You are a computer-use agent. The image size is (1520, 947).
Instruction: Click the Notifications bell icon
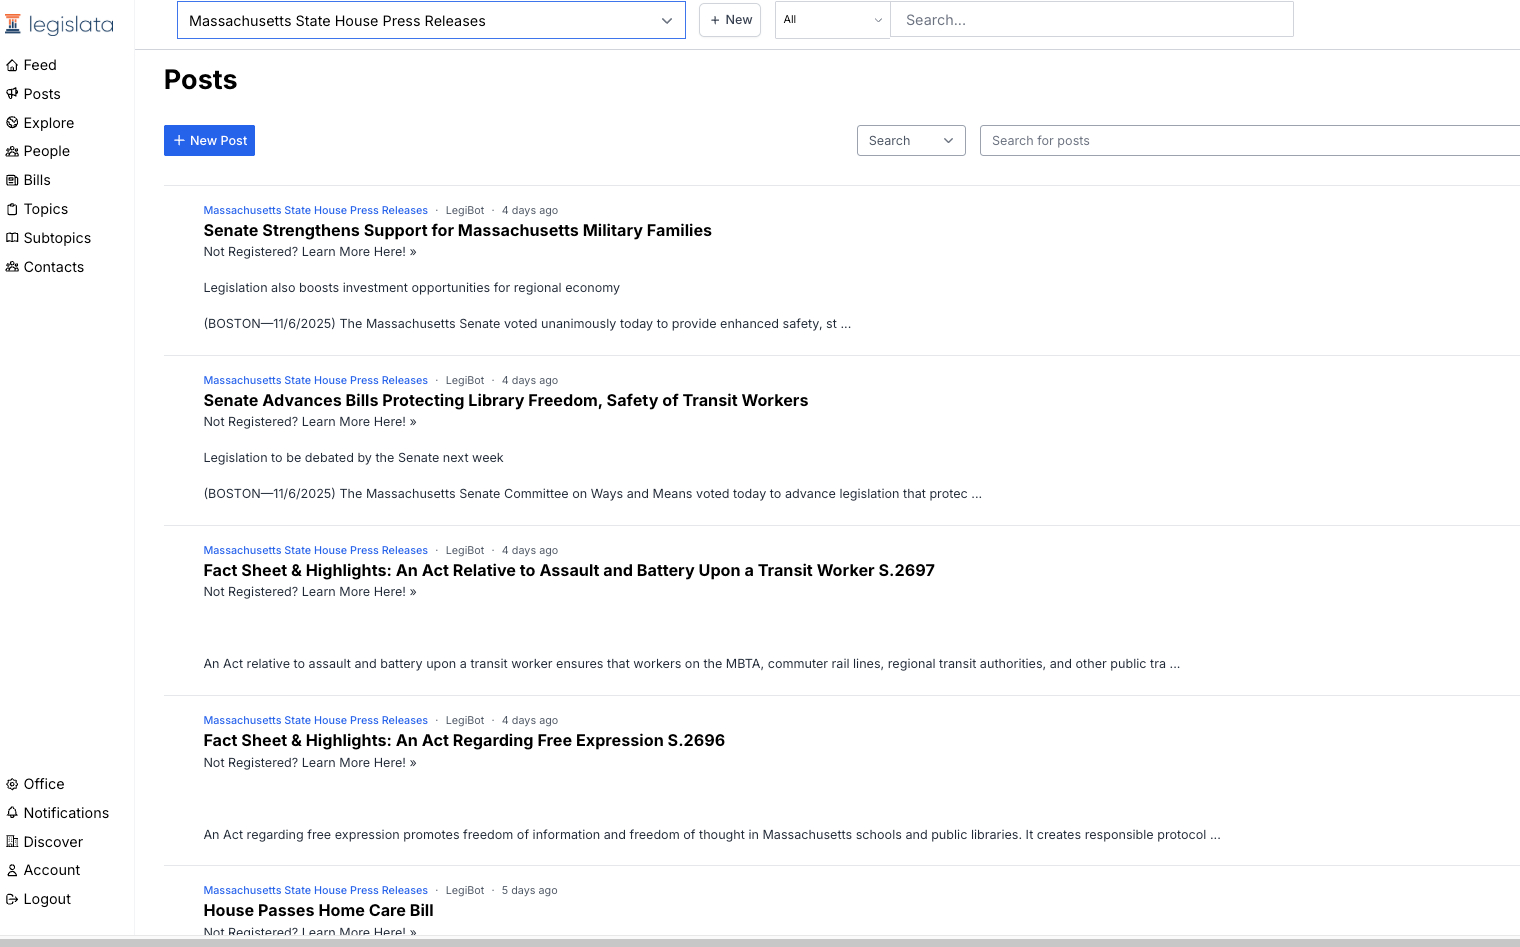tap(12, 813)
